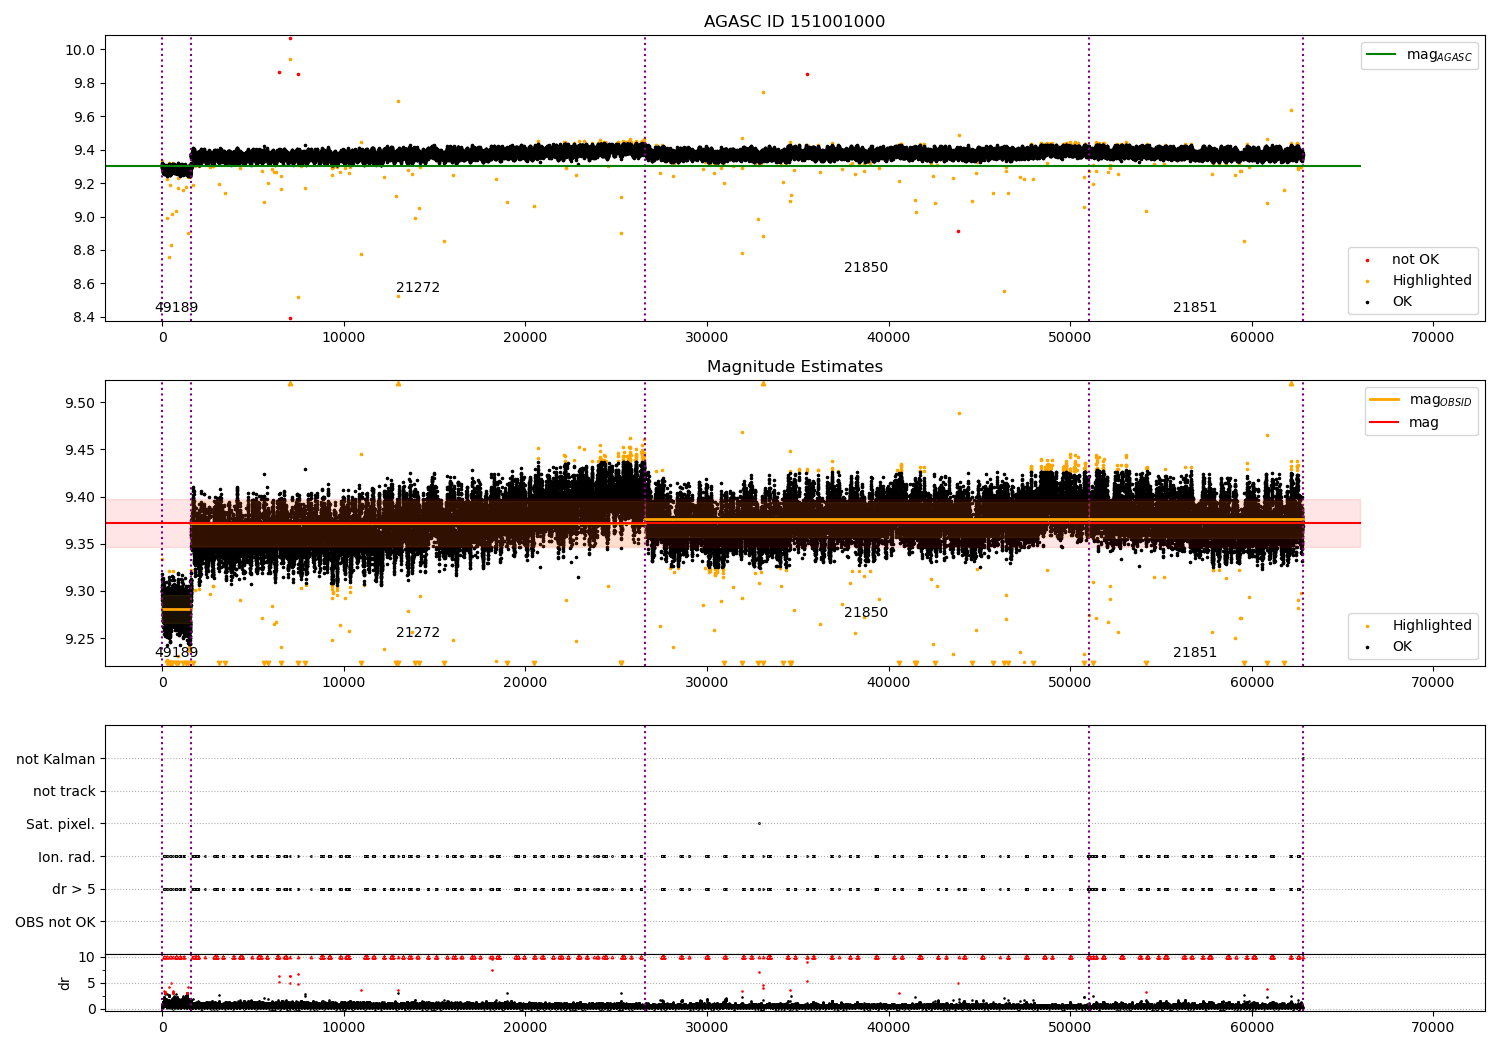The image size is (1500, 1050).
Task: Click the 'OBS not OK' row label
Action: [x=55, y=922]
